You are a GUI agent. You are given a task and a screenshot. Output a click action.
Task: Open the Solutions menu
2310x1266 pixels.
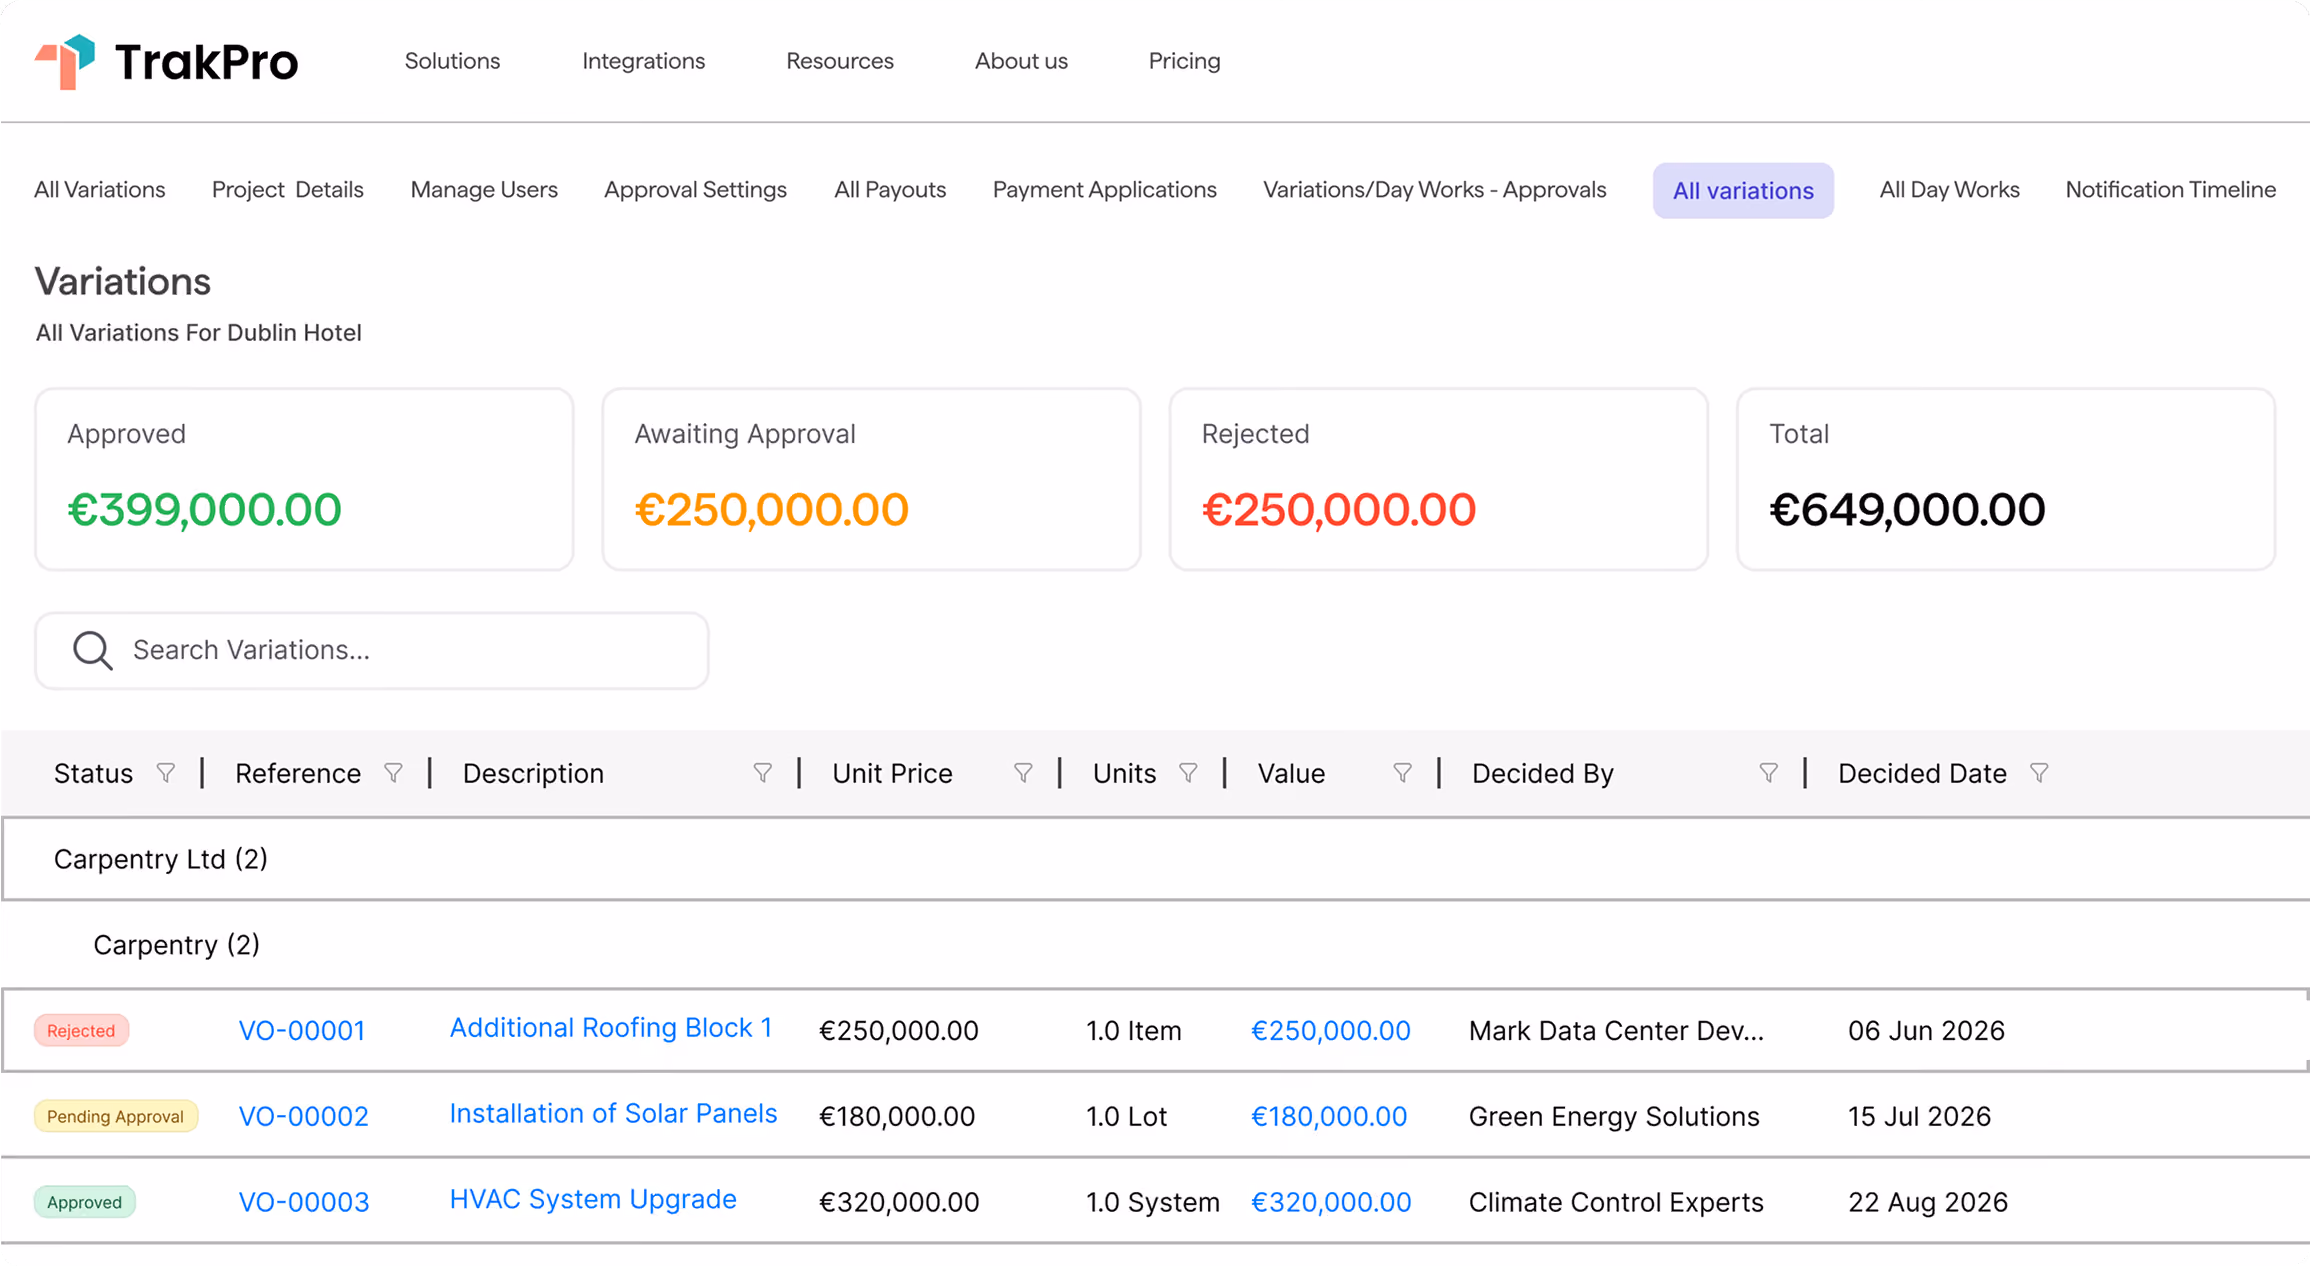coord(452,61)
